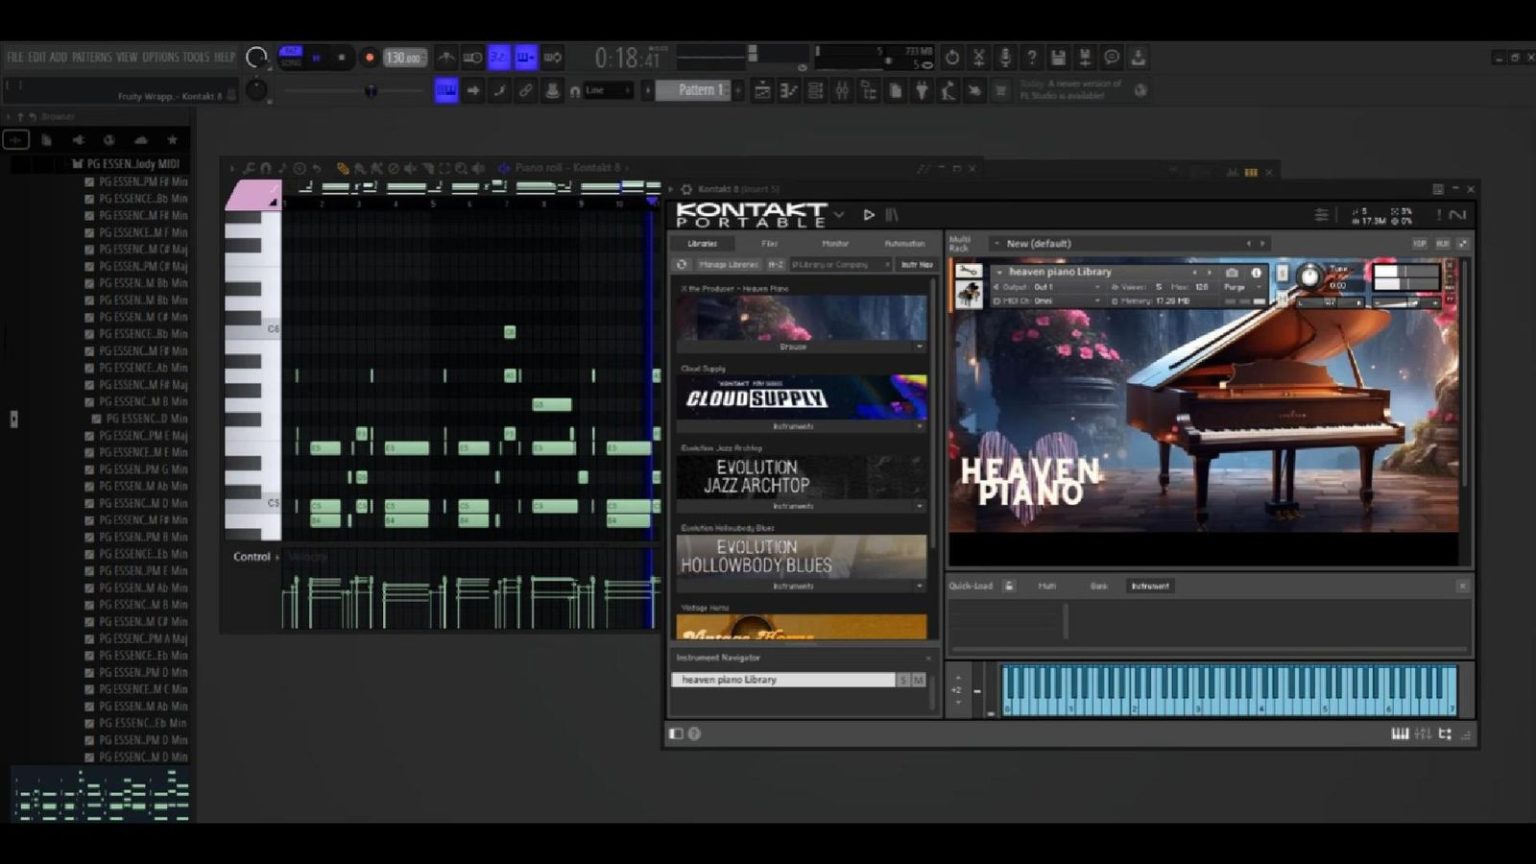
Task: Adjust the Tune knob in Kontakt instrument
Action: coord(1309,277)
